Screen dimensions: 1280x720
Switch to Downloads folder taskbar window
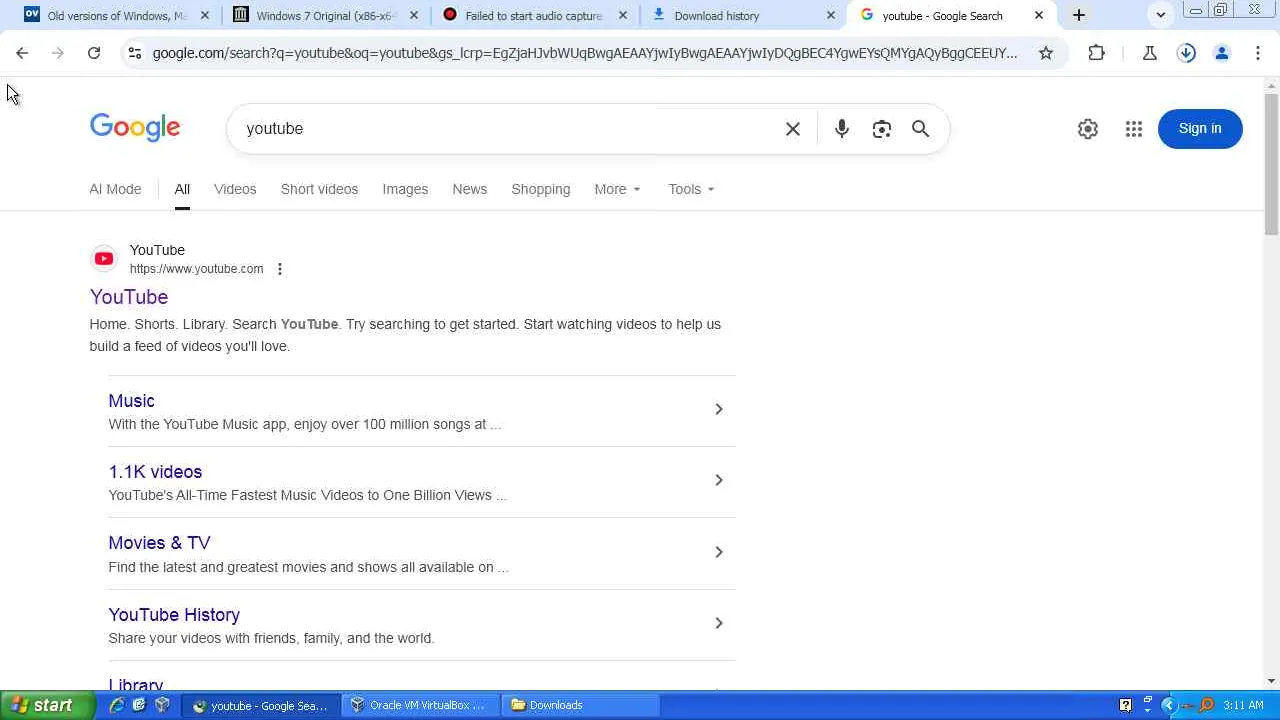pos(580,705)
